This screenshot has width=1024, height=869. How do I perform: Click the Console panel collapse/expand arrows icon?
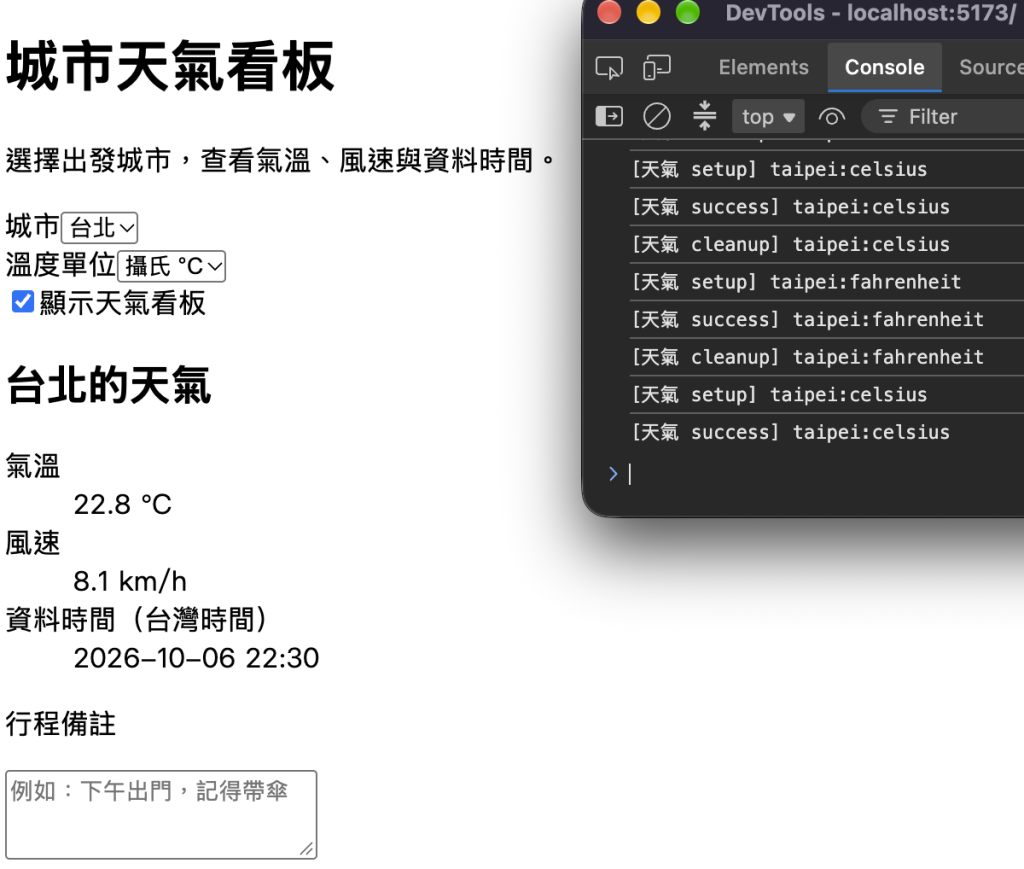(704, 116)
